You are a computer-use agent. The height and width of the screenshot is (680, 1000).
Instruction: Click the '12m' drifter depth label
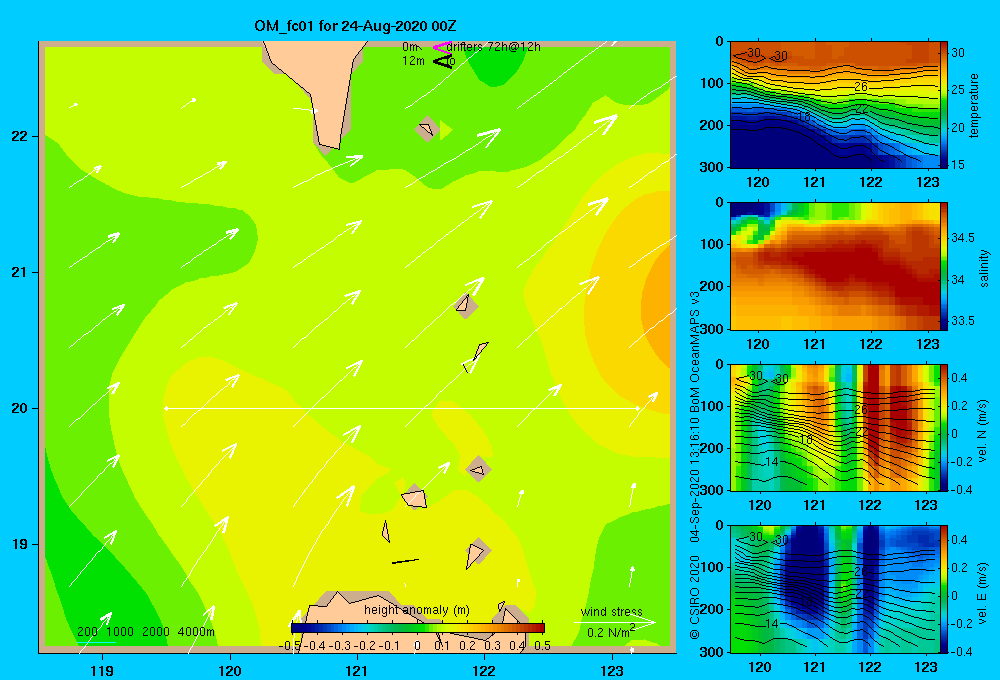point(413,61)
